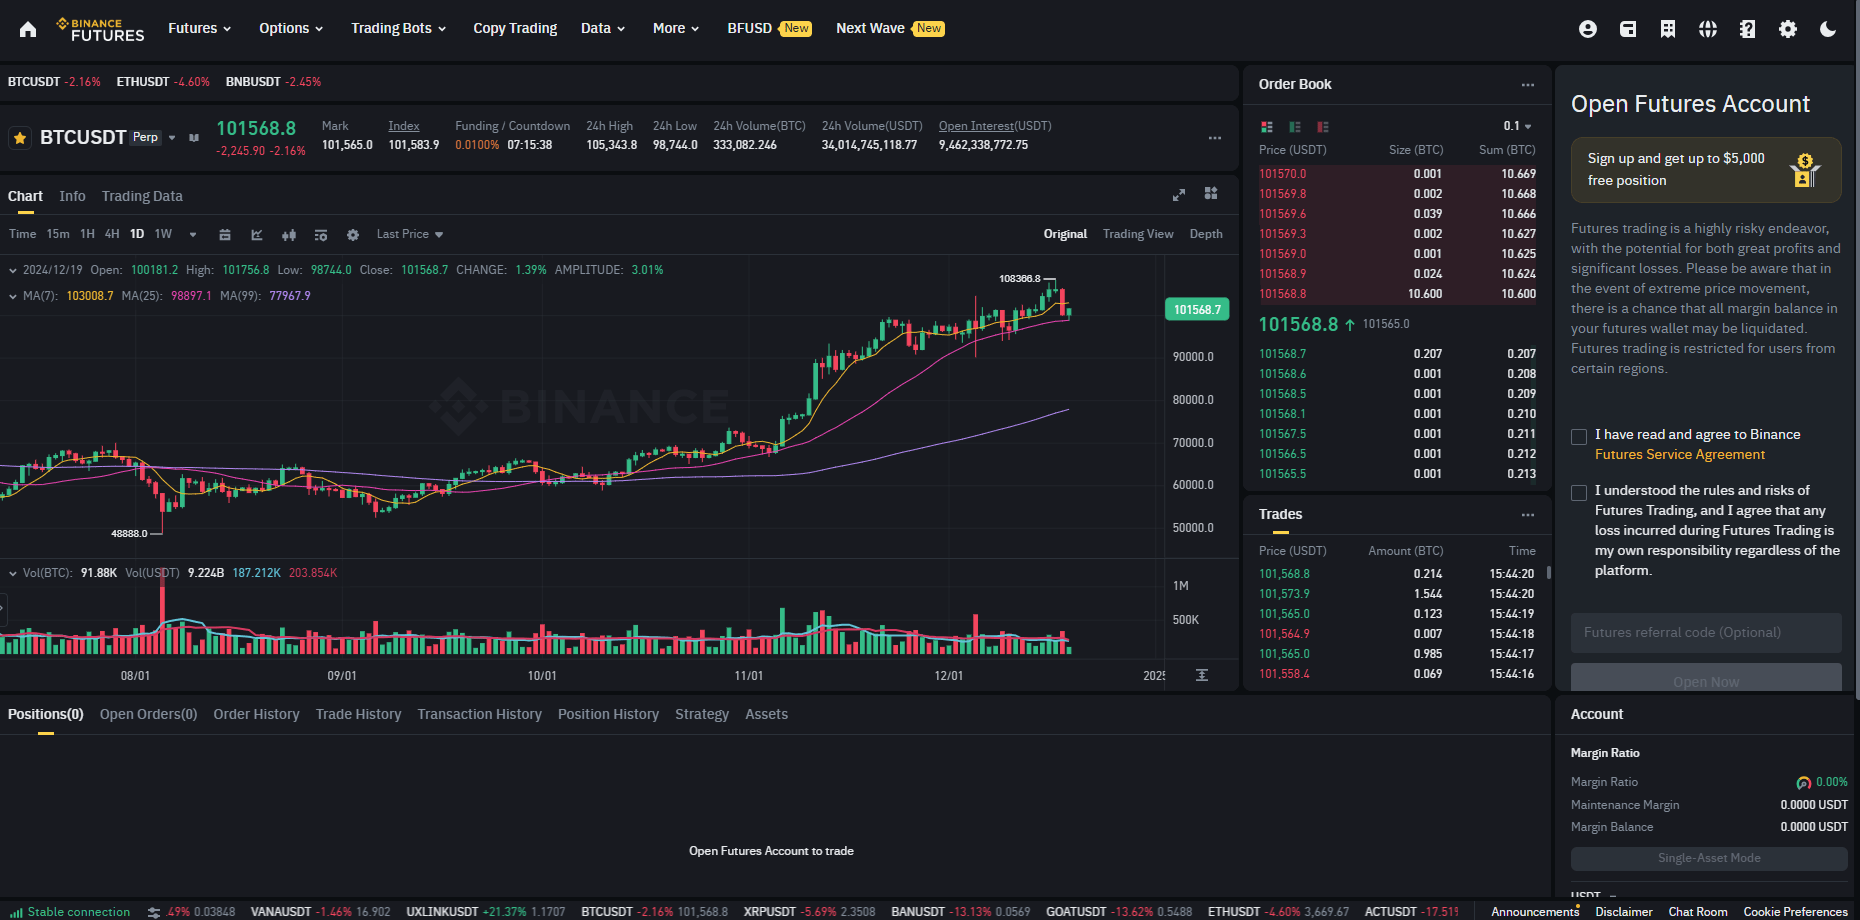Reset the chart scale icon
The width and height of the screenshot is (1860, 920).
pos(1202,675)
